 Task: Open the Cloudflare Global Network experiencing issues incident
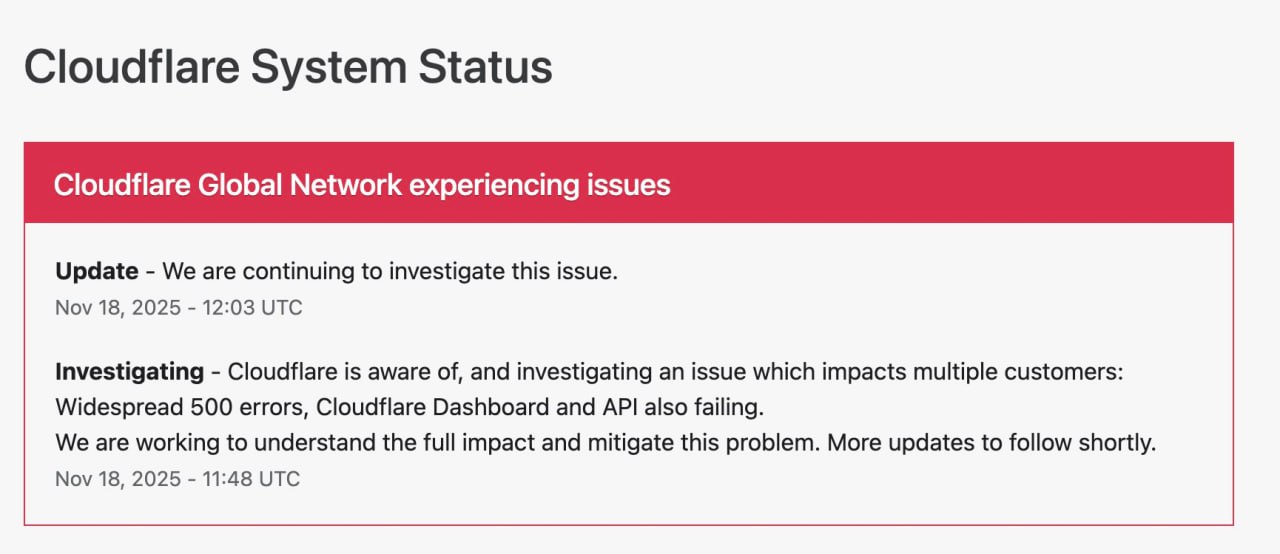click(x=361, y=185)
